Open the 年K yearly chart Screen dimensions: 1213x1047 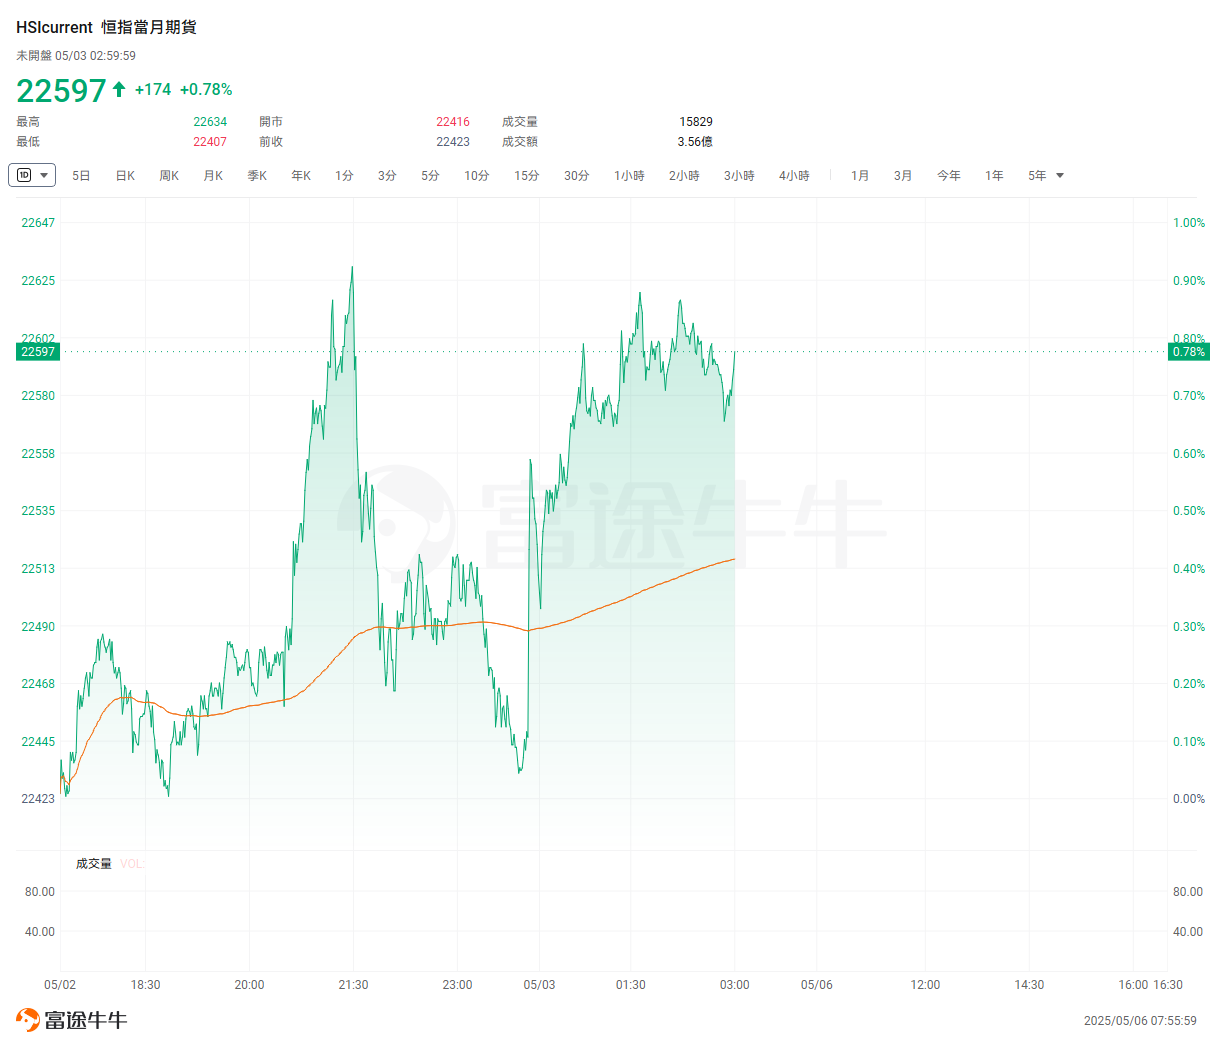coord(301,176)
